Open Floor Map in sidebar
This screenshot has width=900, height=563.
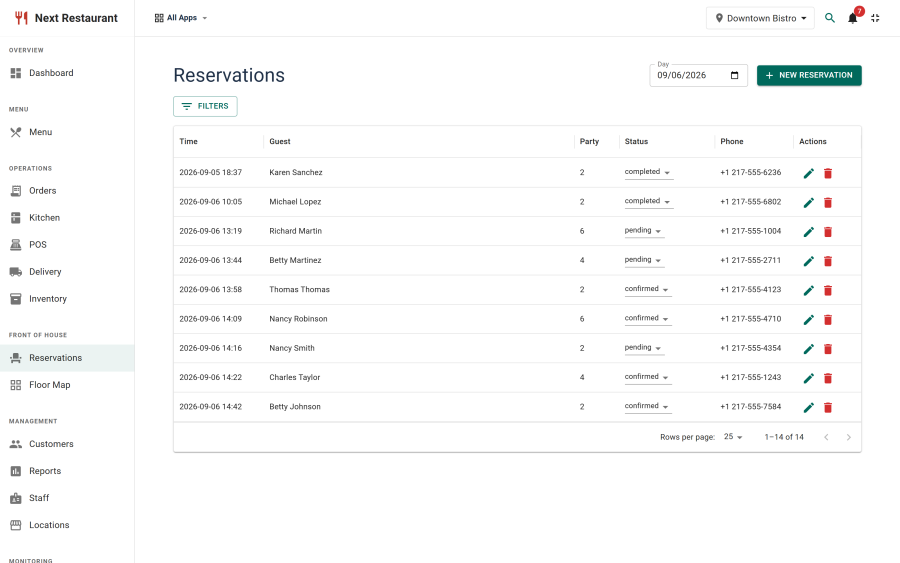coord(67,385)
